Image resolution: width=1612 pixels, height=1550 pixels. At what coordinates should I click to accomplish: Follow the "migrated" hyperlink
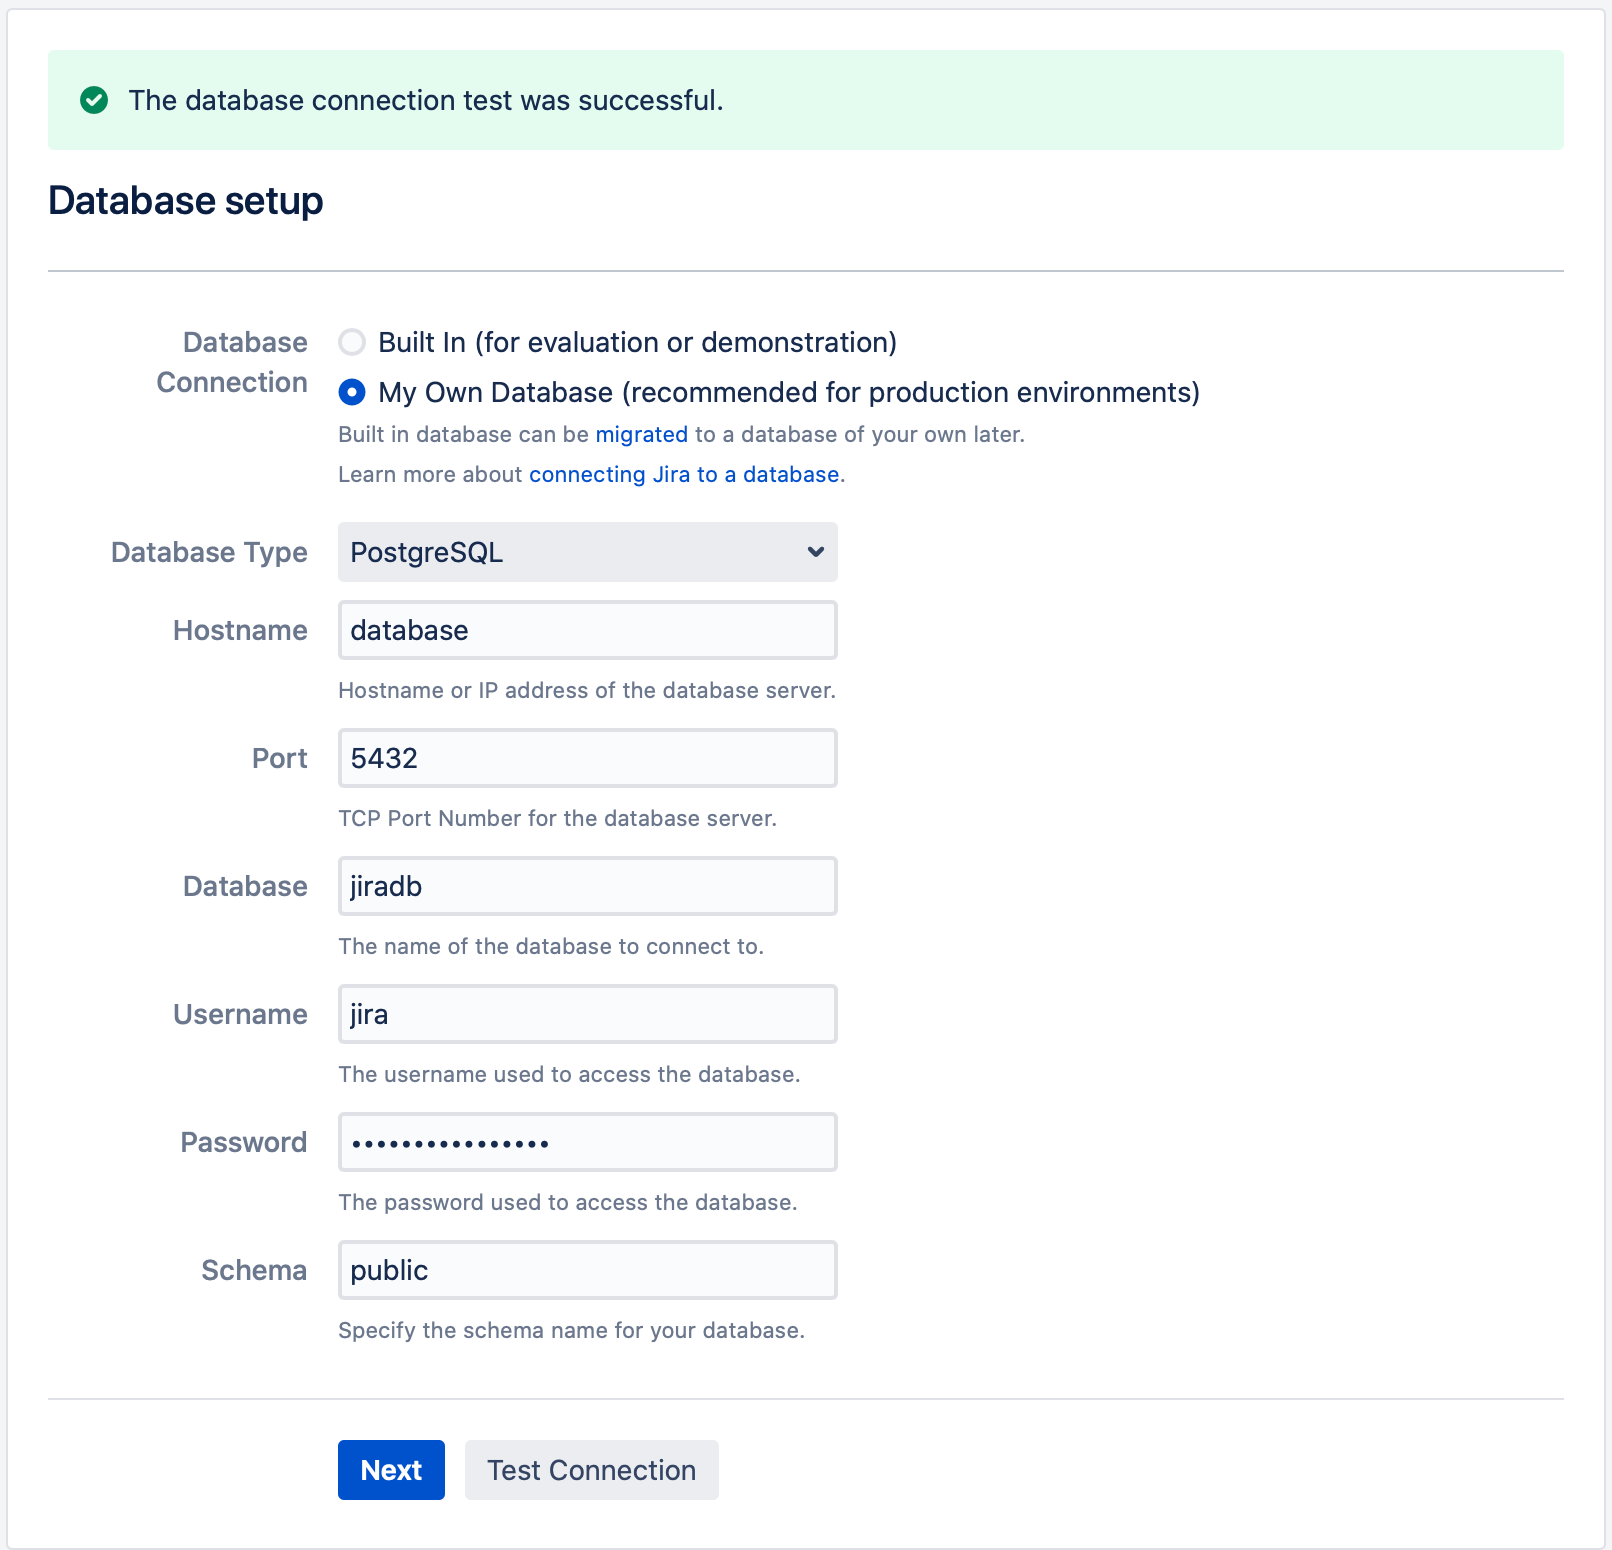pyautogui.click(x=641, y=434)
